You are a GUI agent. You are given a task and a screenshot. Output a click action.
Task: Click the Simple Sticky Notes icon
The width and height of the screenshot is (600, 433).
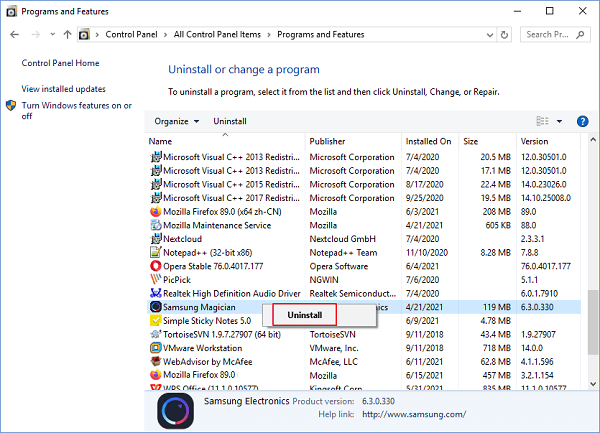click(x=156, y=320)
